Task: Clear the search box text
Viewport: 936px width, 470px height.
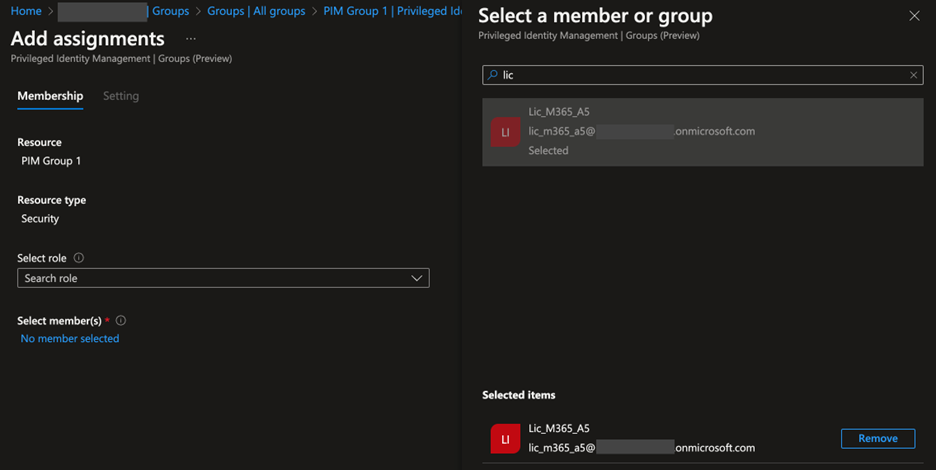Action: click(913, 75)
